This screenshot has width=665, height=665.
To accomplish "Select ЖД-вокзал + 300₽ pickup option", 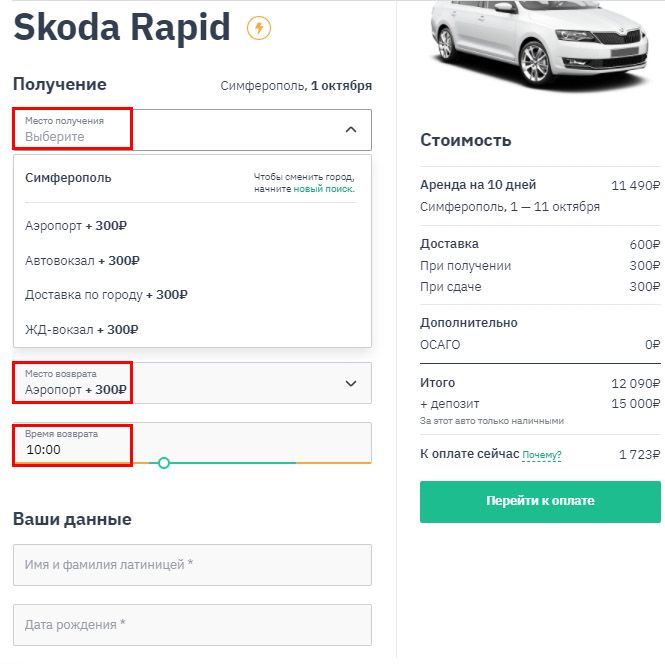I will 81,329.
